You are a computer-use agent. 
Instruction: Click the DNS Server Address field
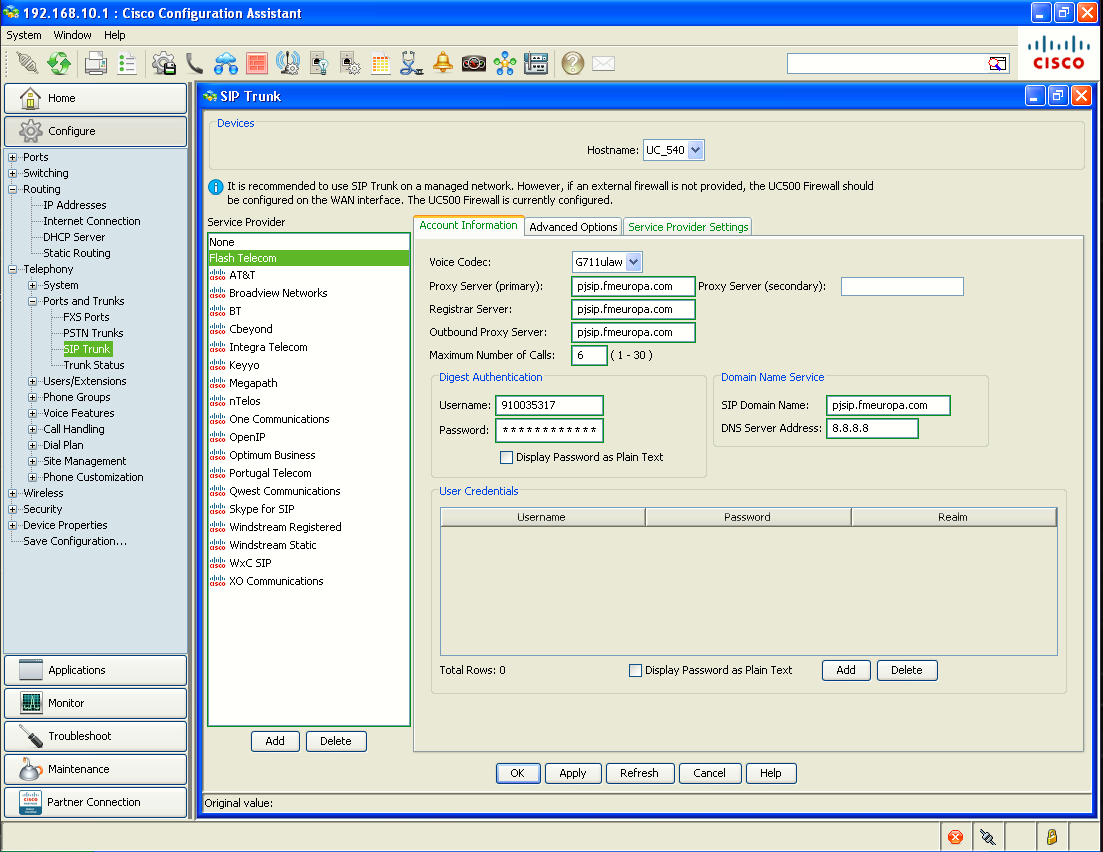(x=872, y=428)
